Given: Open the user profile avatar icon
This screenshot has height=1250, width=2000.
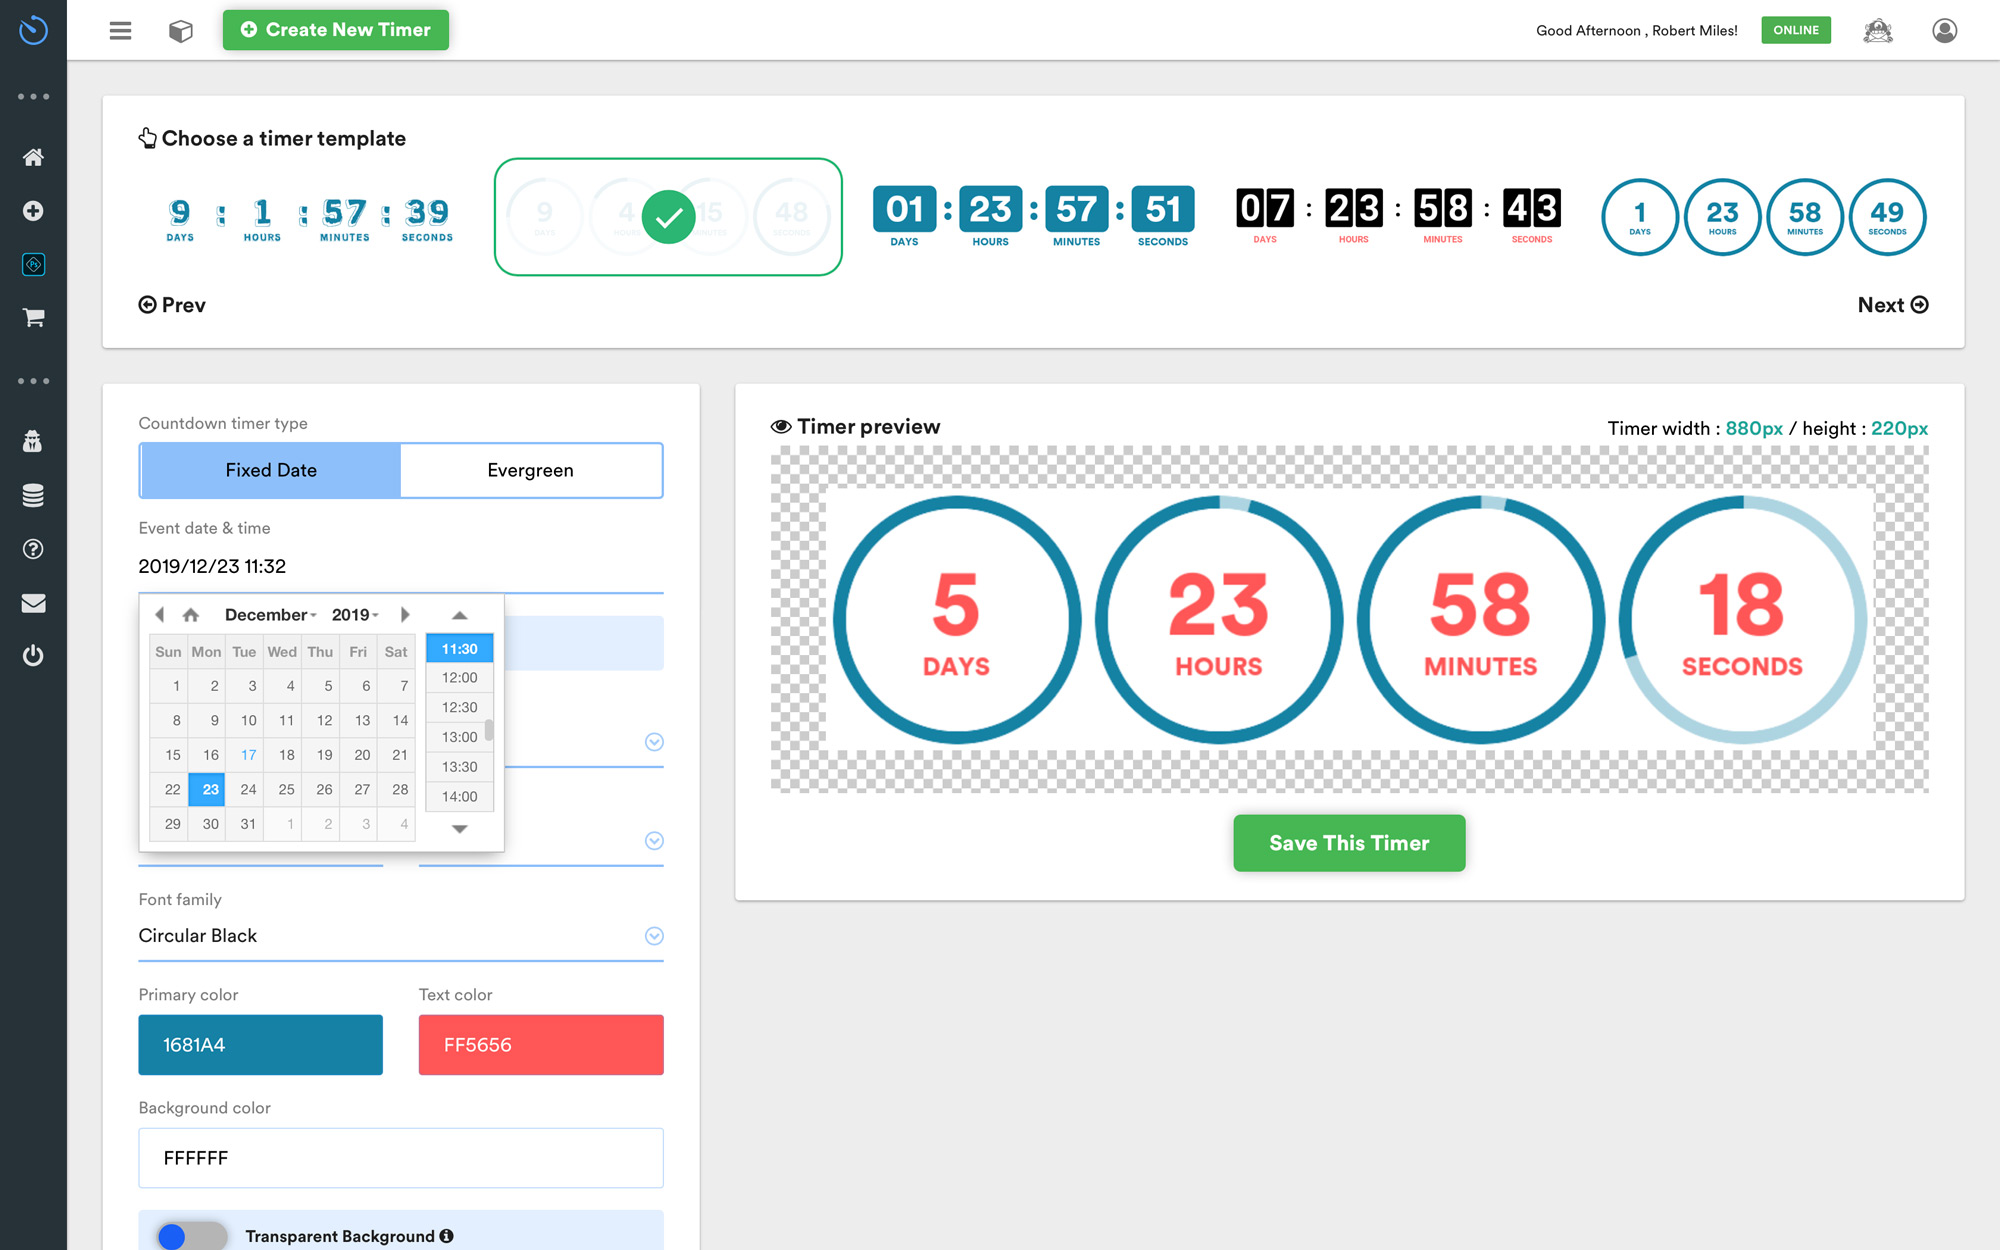Looking at the screenshot, I should point(1944,31).
